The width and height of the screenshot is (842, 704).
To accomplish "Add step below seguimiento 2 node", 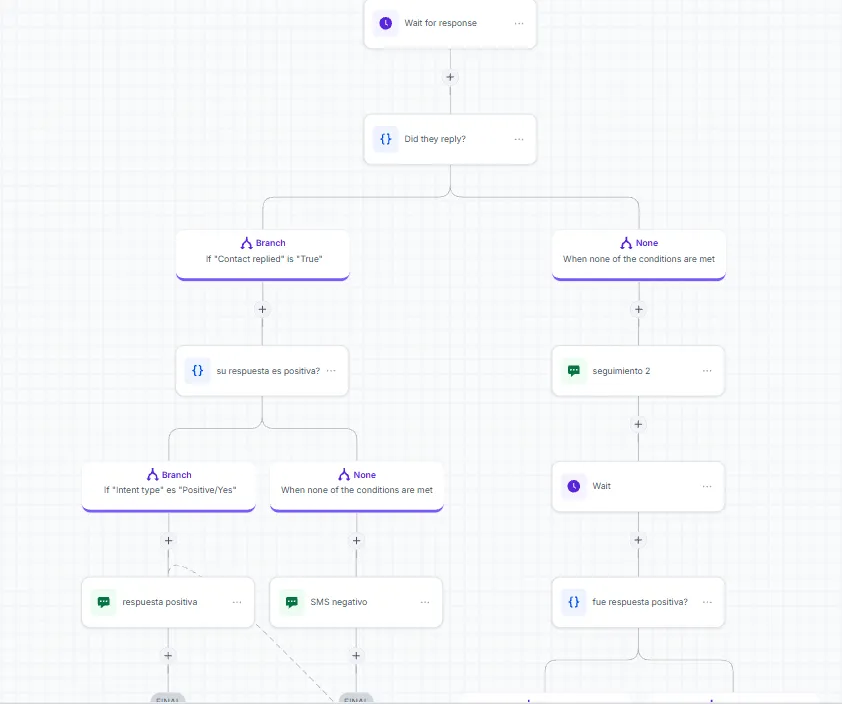I will pyautogui.click(x=638, y=424).
